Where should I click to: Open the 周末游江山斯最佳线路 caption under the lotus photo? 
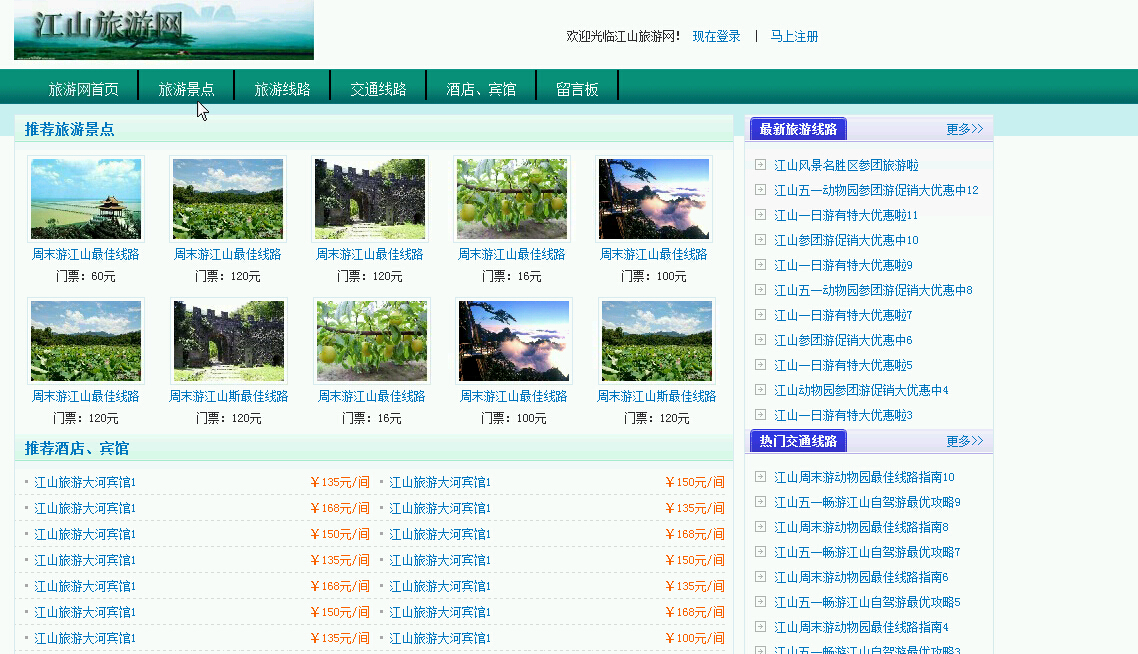click(x=657, y=397)
